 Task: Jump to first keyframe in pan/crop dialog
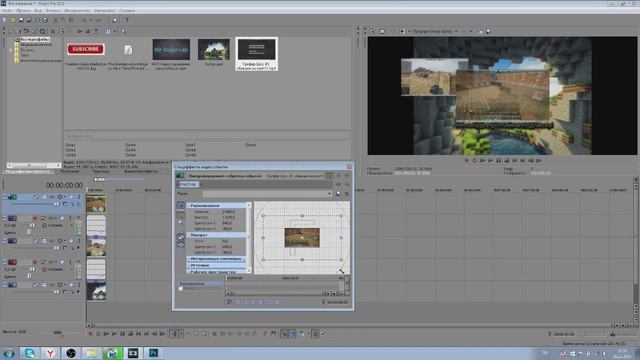click(238, 302)
